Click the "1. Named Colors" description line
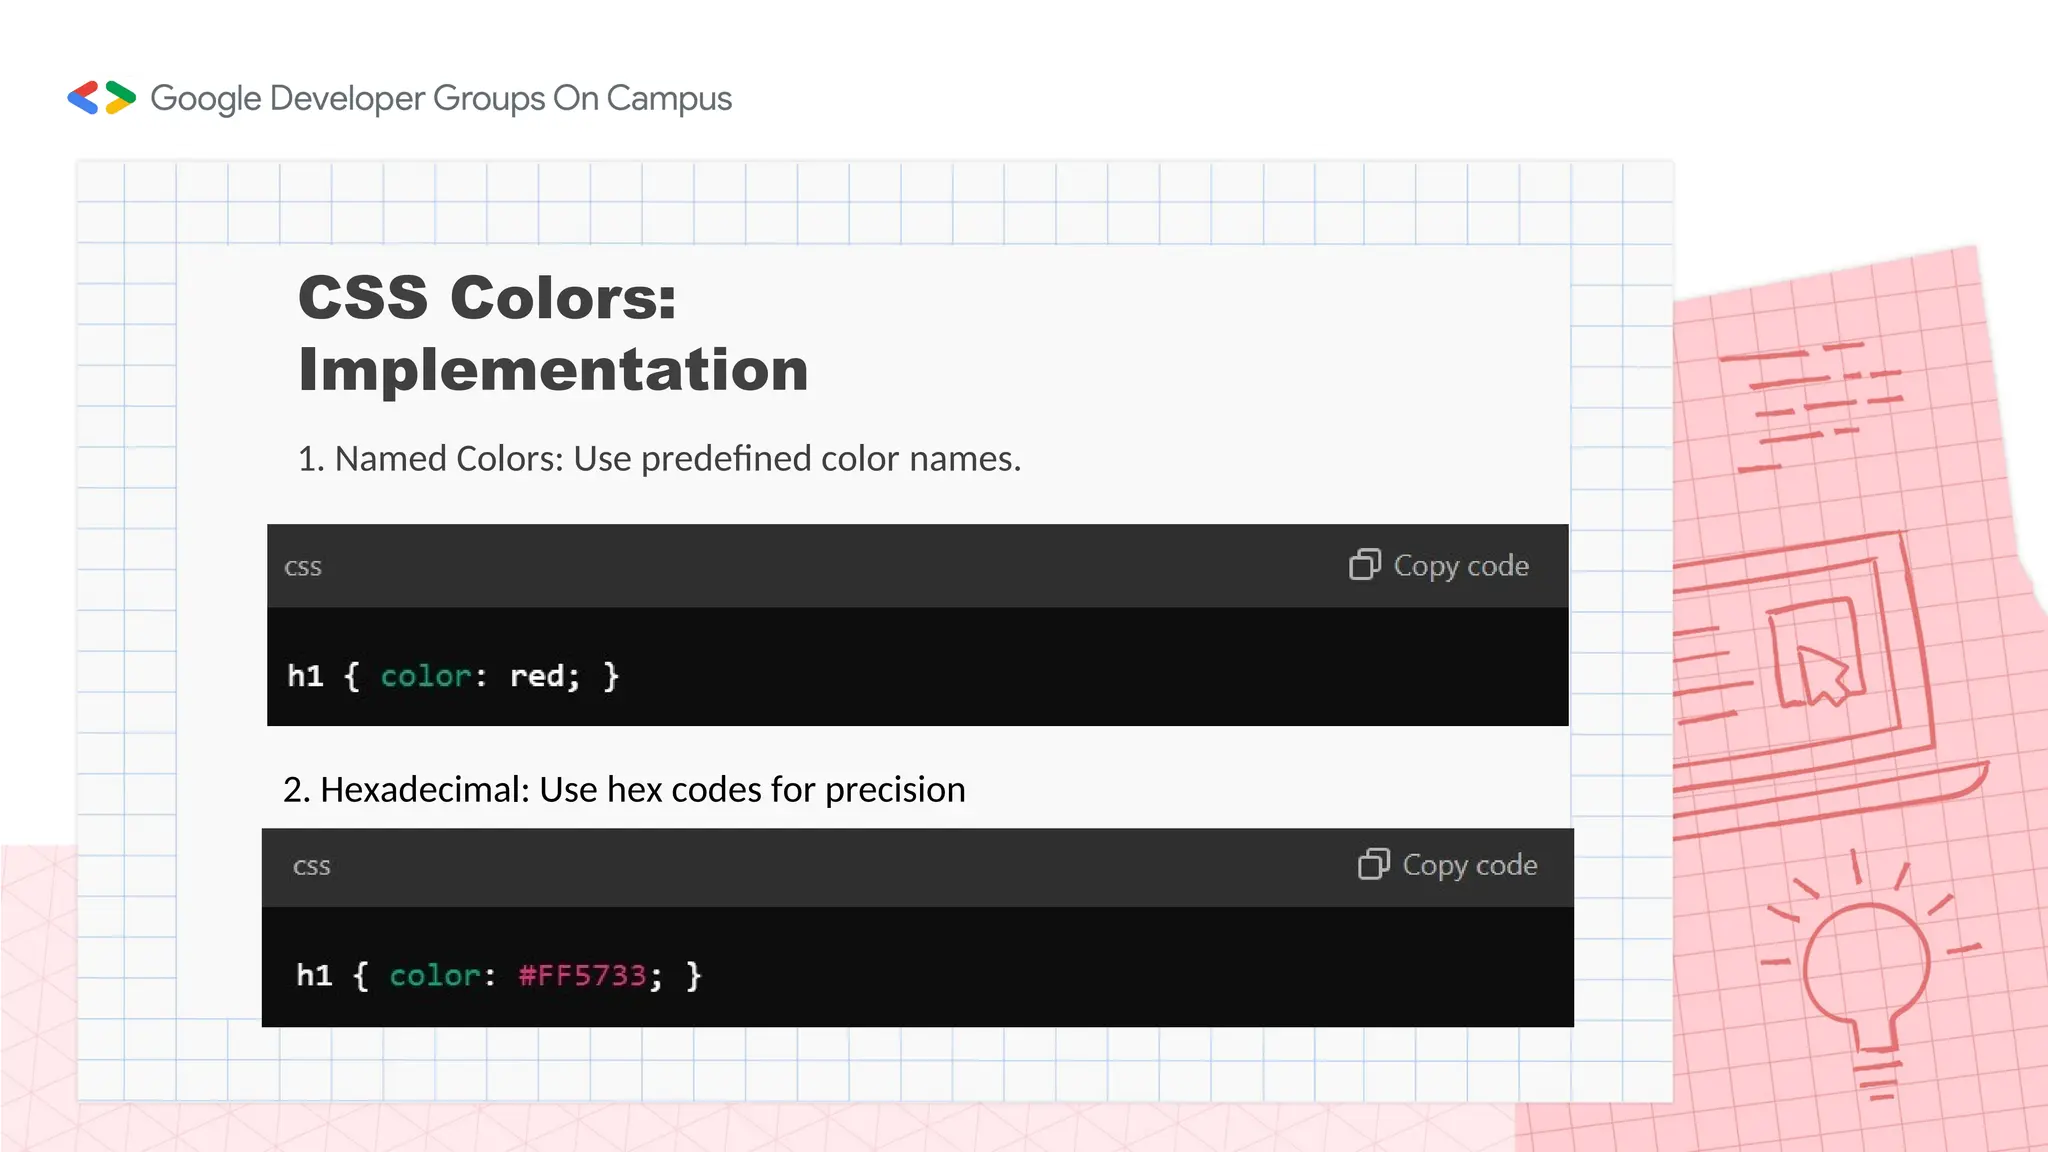 click(x=659, y=459)
